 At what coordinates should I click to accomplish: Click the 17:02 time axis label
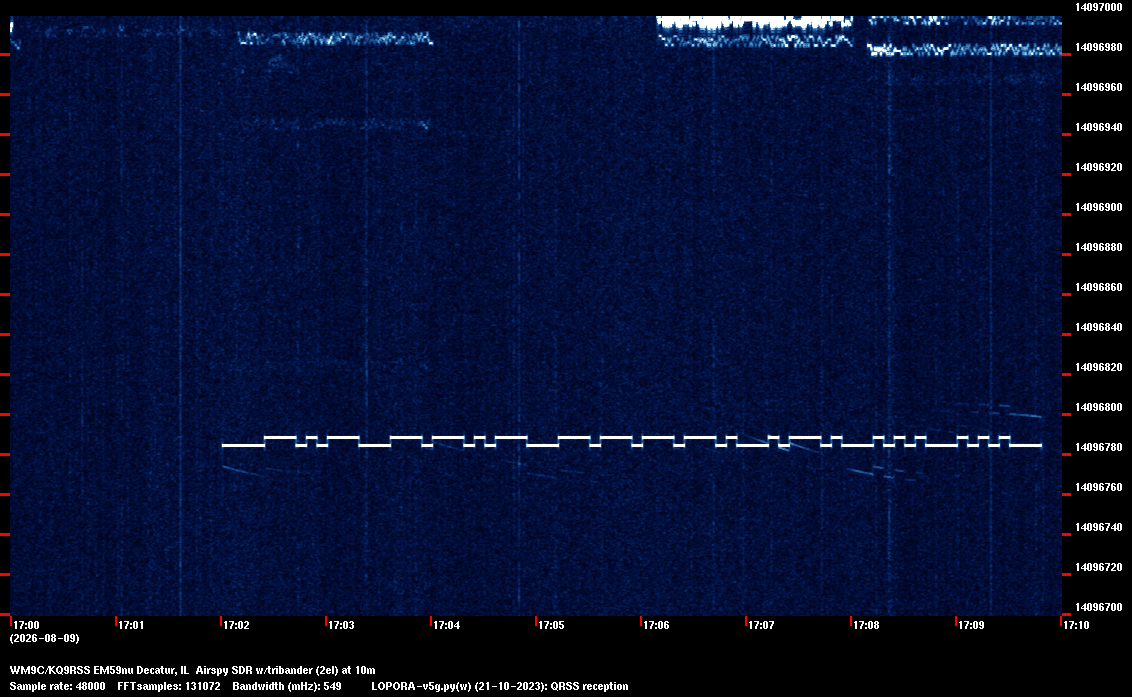(x=237, y=625)
